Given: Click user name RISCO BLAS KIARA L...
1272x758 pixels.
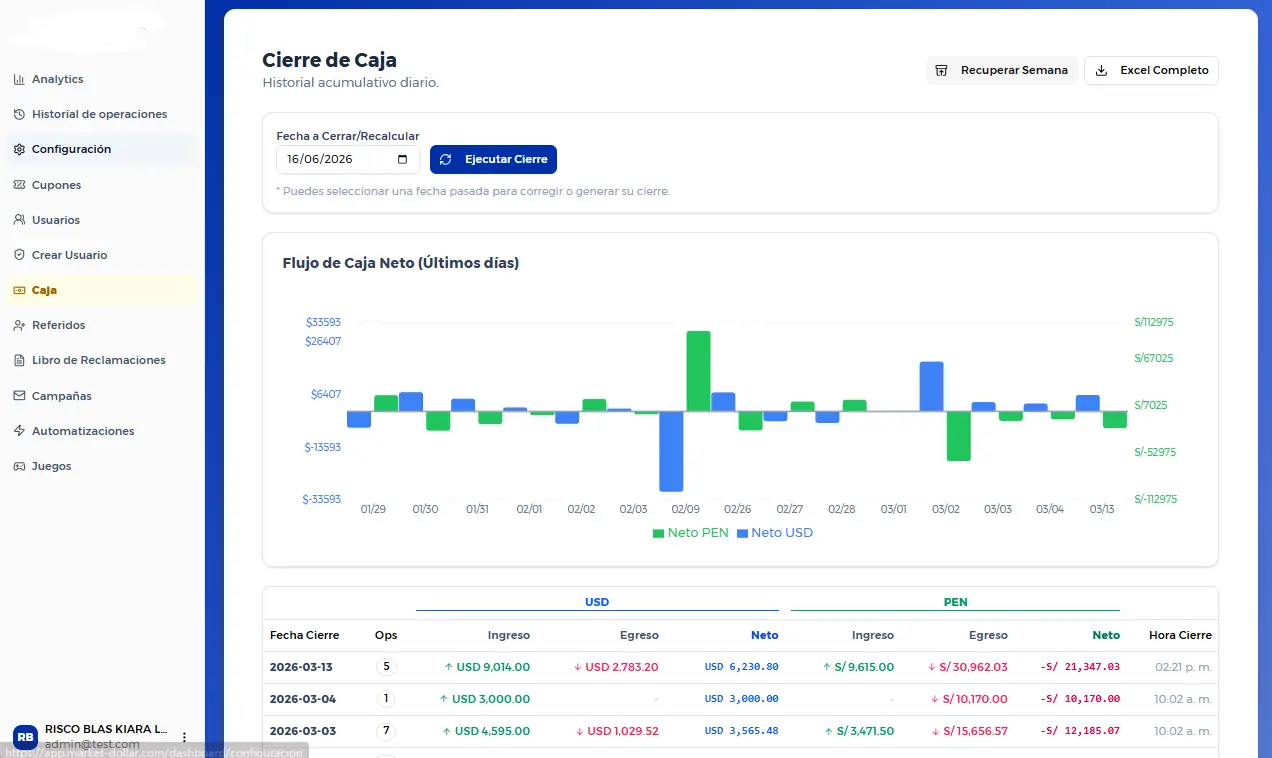Looking at the screenshot, I should pos(106,730).
